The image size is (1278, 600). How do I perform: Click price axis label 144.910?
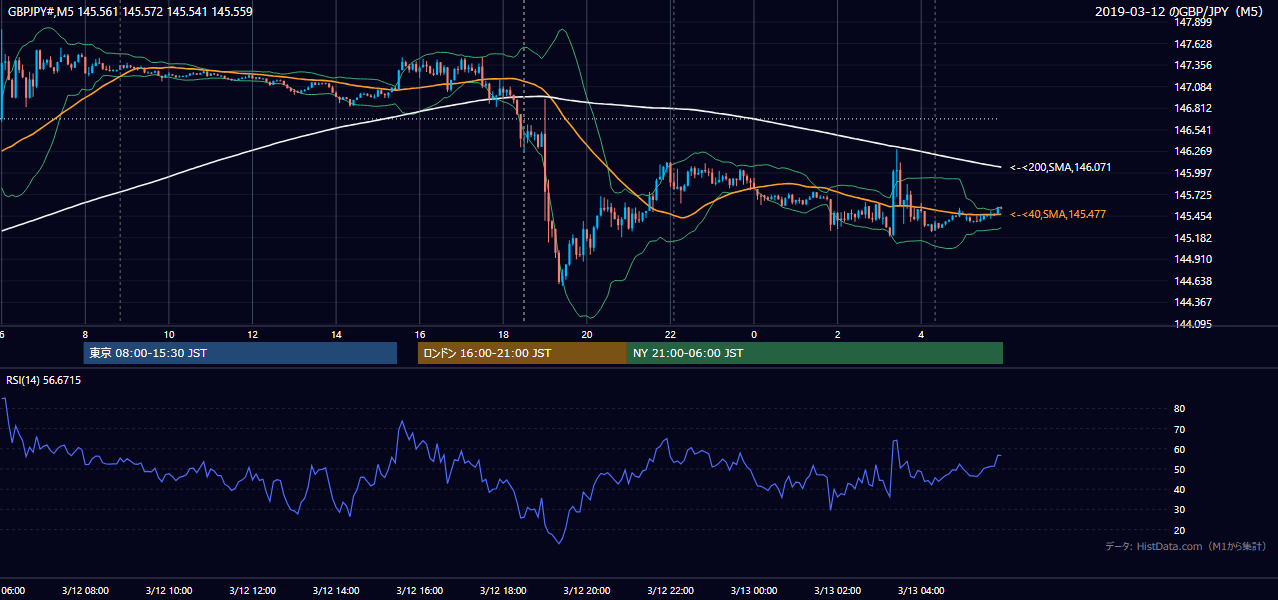[1194, 260]
